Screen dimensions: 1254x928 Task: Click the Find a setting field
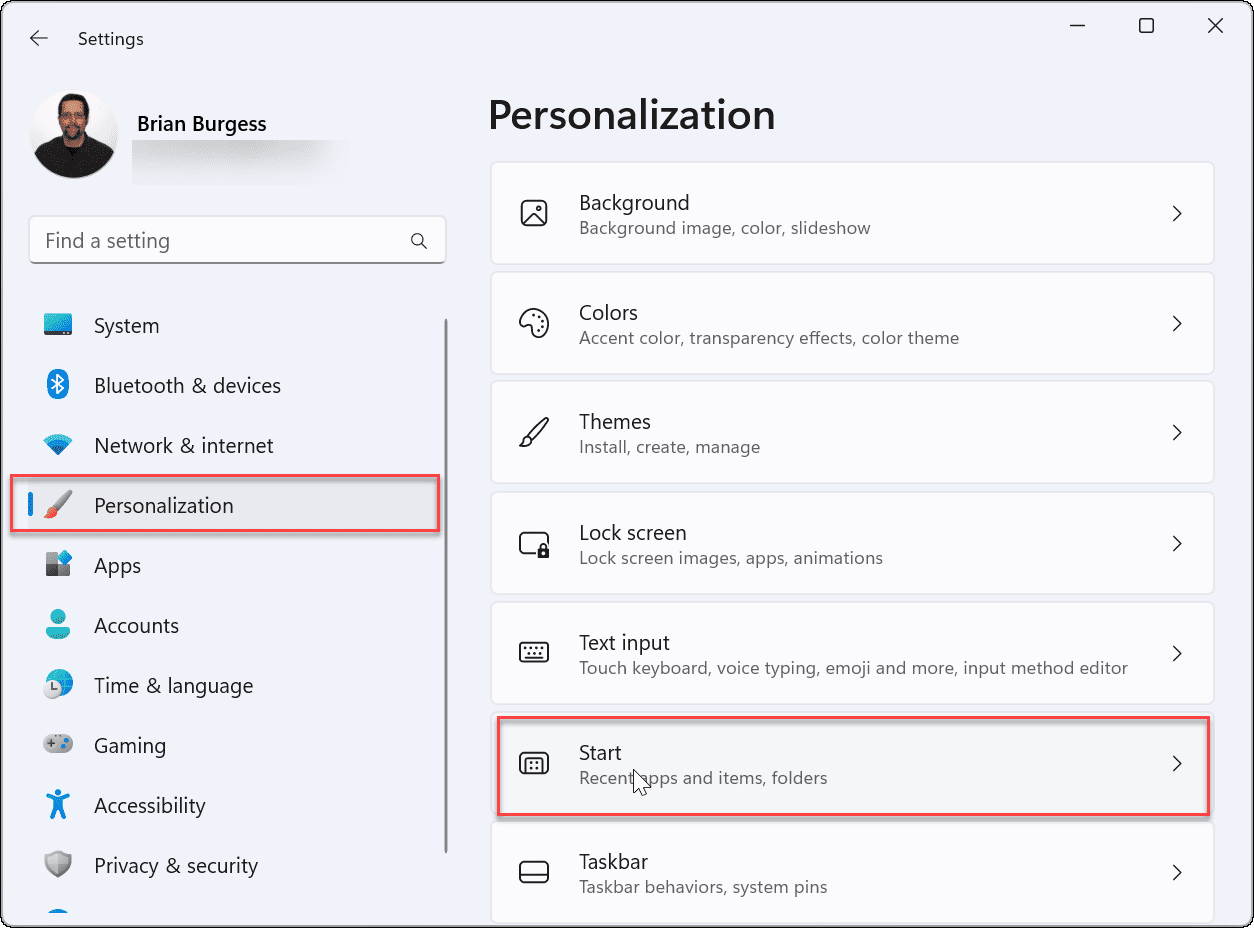coord(220,241)
